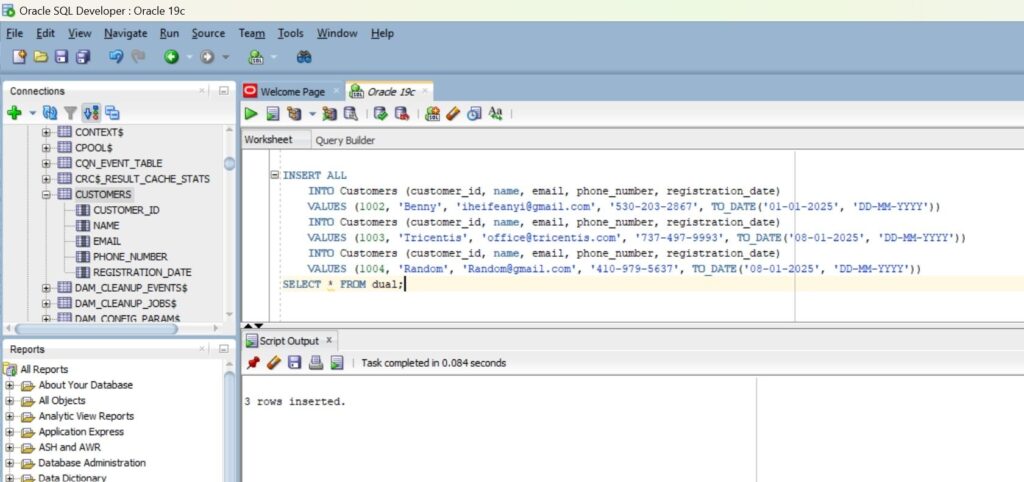This screenshot has height=482, width=1024.
Task: Open the dropdown arrow beside New Connection
Action: pyautogui.click(x=31, y=114)
